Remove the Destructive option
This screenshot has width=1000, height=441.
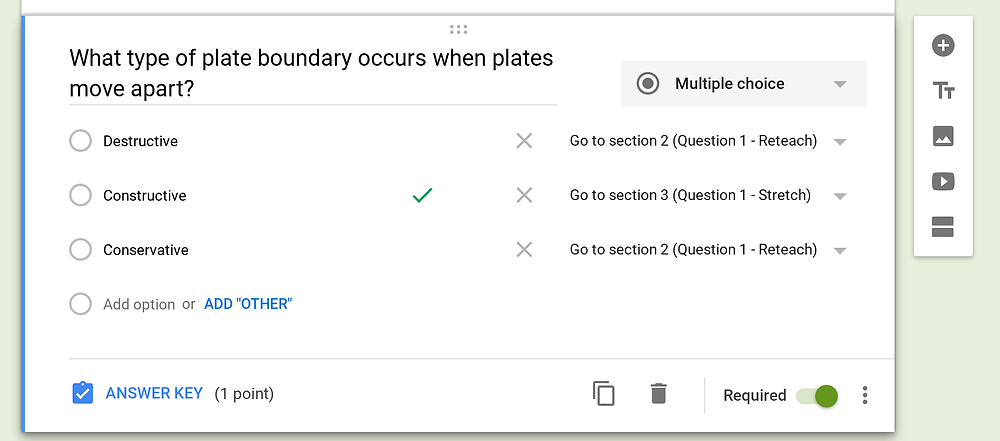524,141
